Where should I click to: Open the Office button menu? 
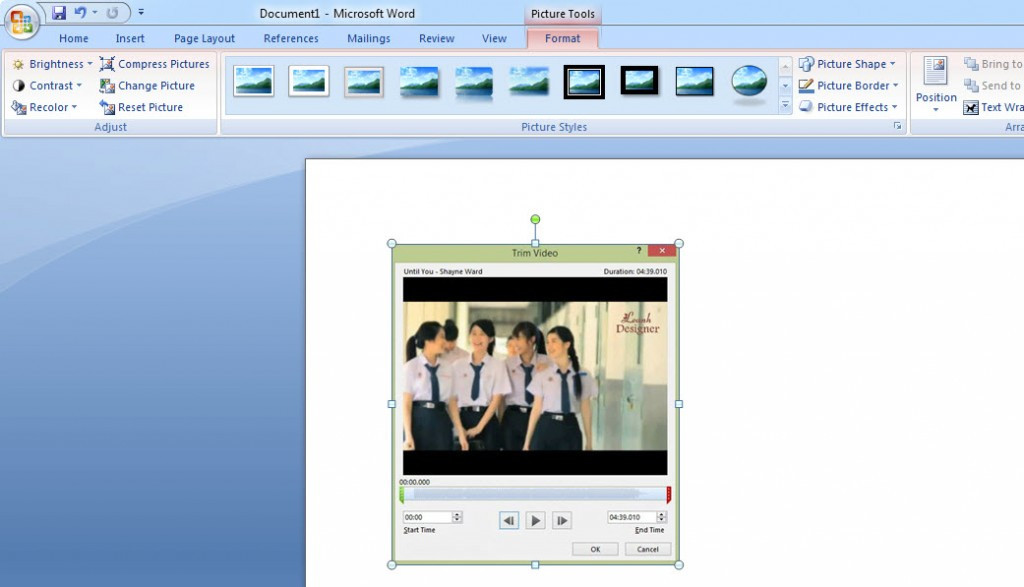(x=22, y=22)
